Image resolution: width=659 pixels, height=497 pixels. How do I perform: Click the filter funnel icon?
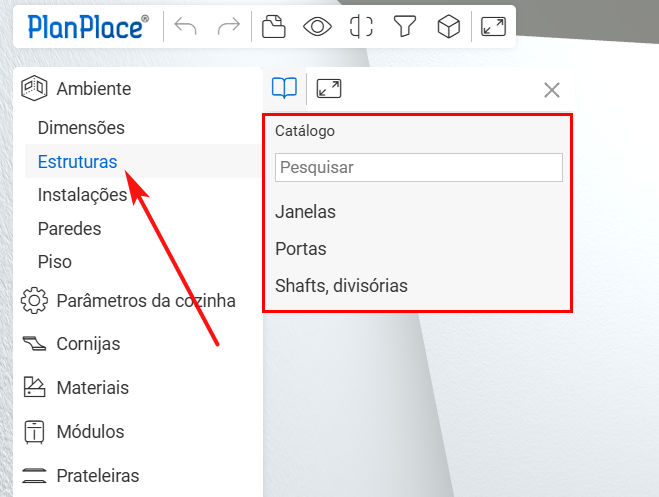coord(404,27)
